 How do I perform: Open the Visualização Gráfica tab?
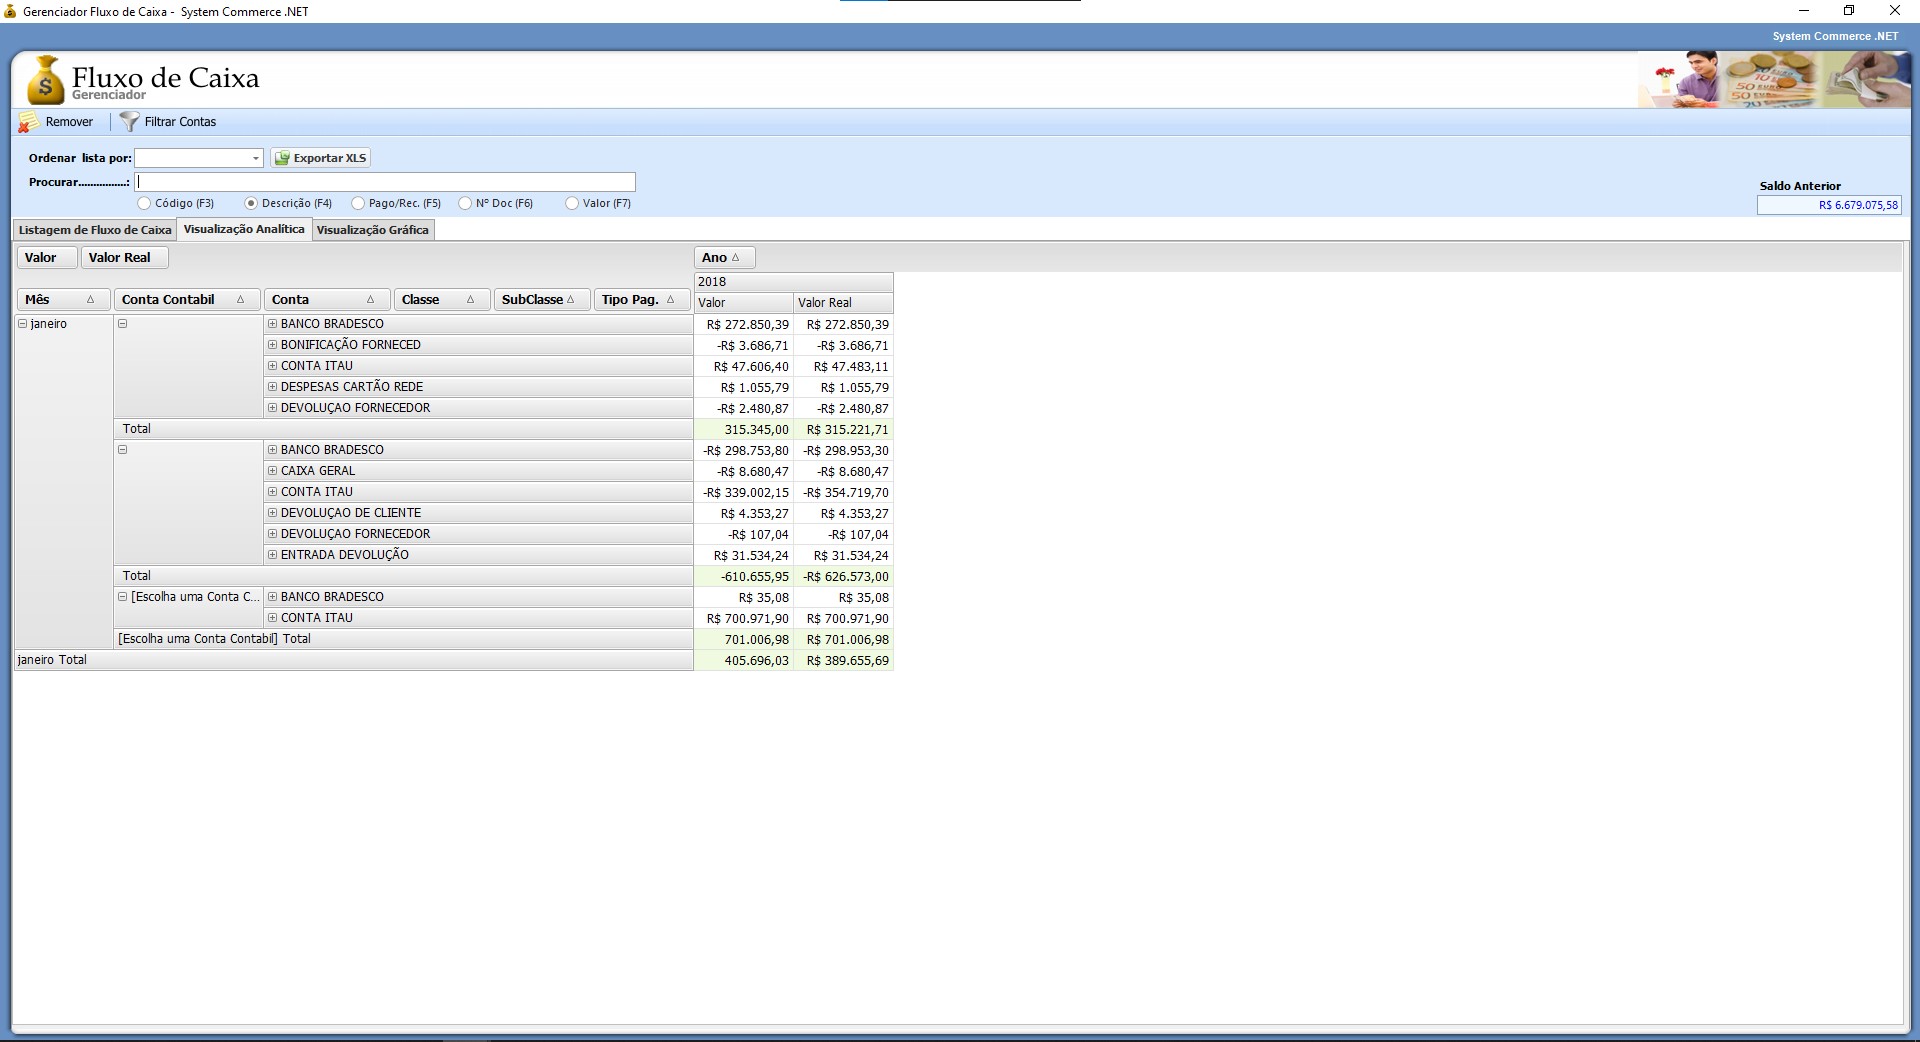(372, 230)
